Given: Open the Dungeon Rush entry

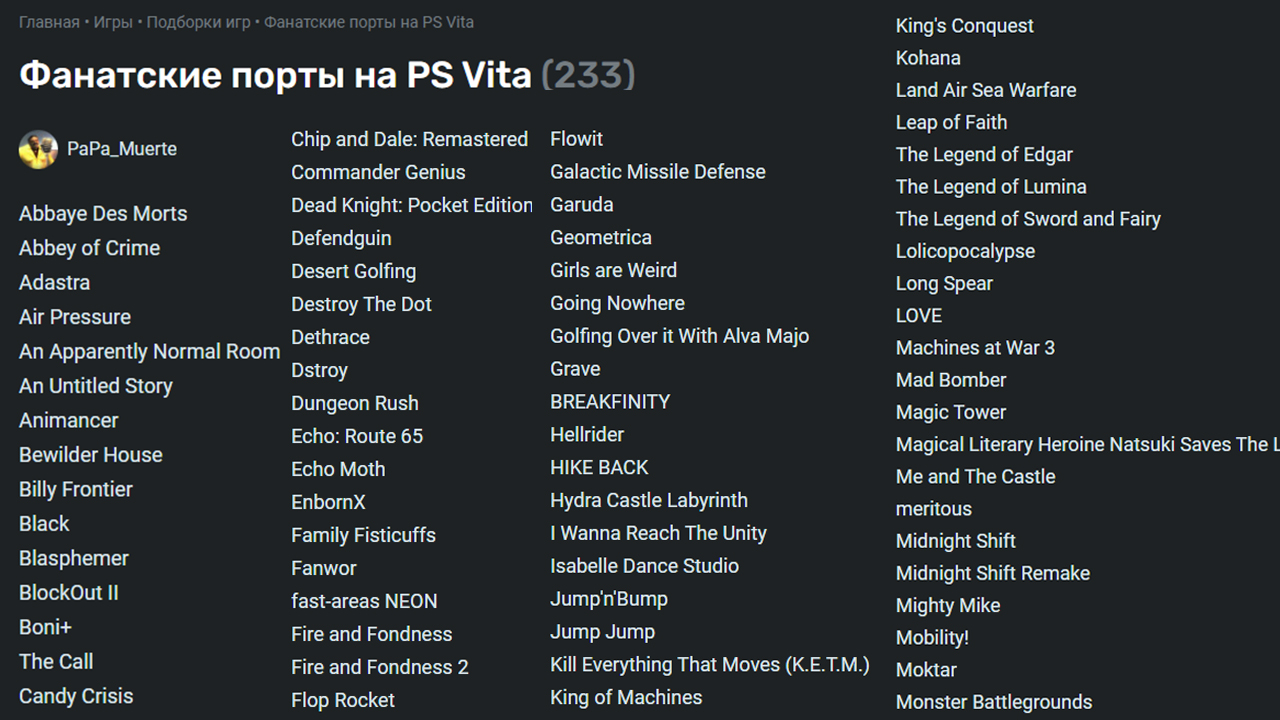Looking at the screenshot, I should [355, 404].
